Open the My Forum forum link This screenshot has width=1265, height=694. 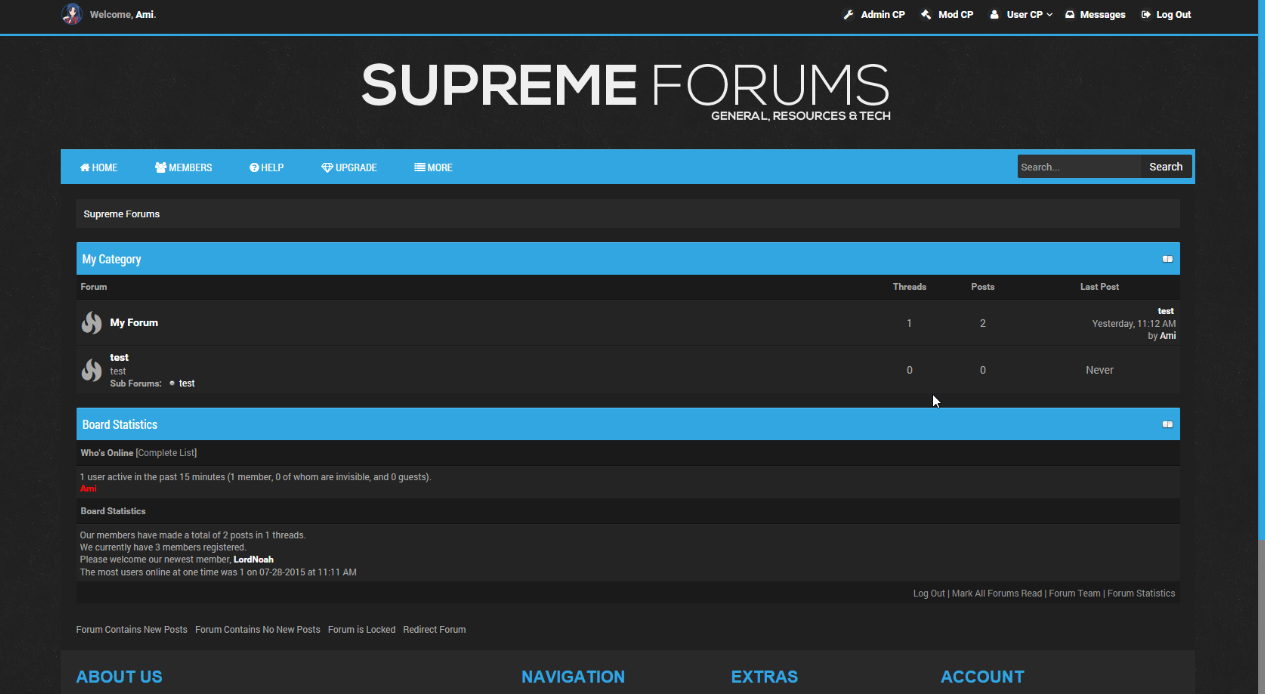click(x=134, y=323)
